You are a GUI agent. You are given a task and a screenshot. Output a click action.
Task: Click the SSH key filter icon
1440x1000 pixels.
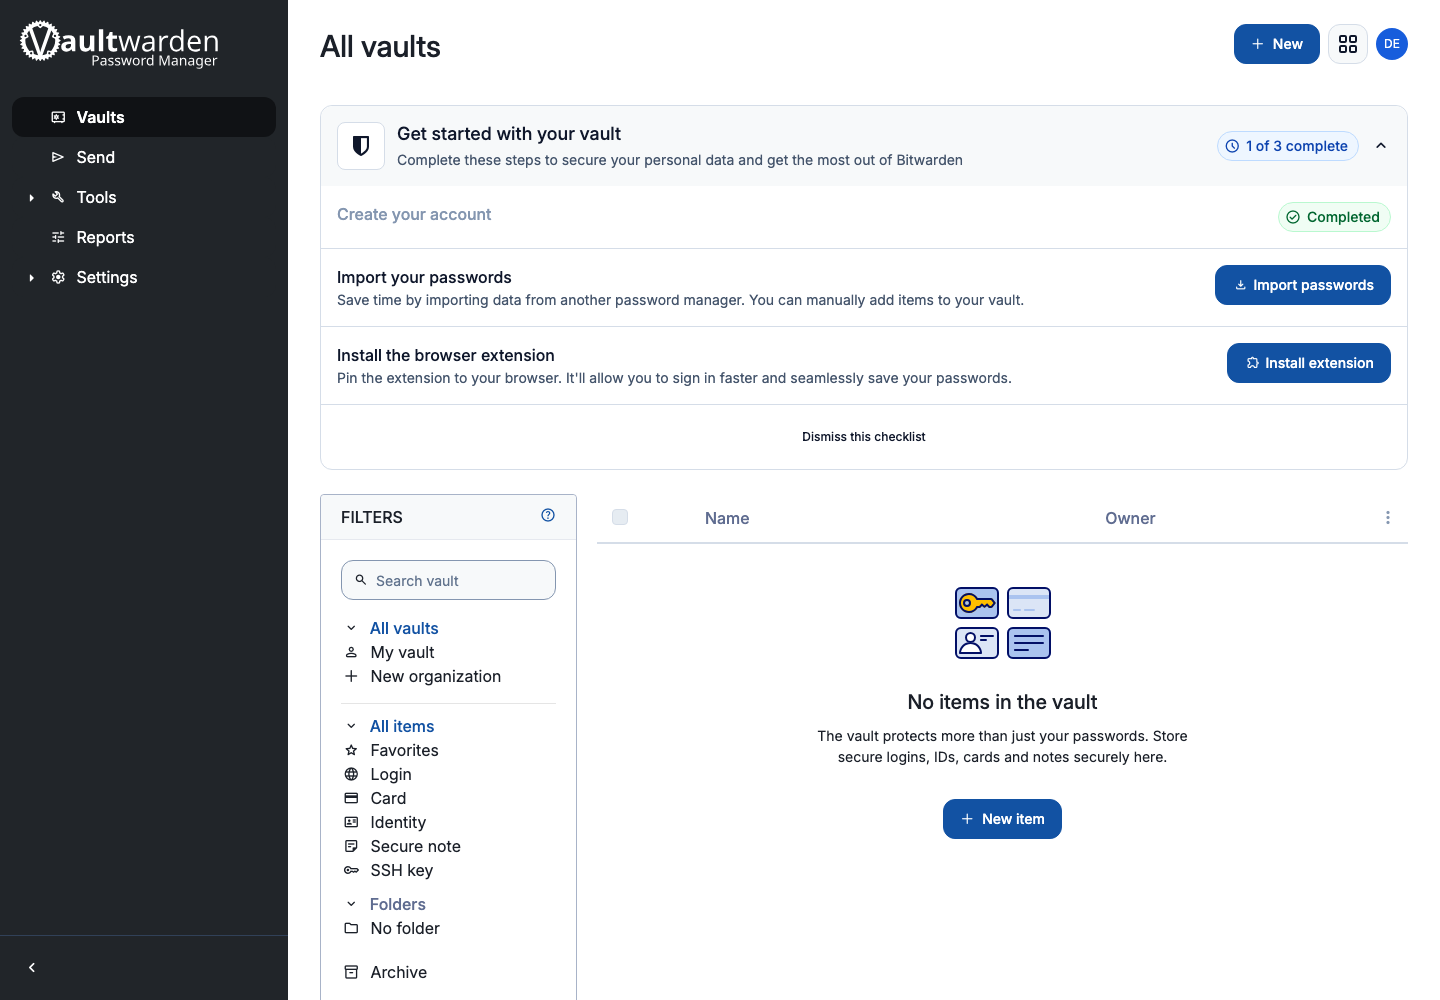click(x=351, y=870)
